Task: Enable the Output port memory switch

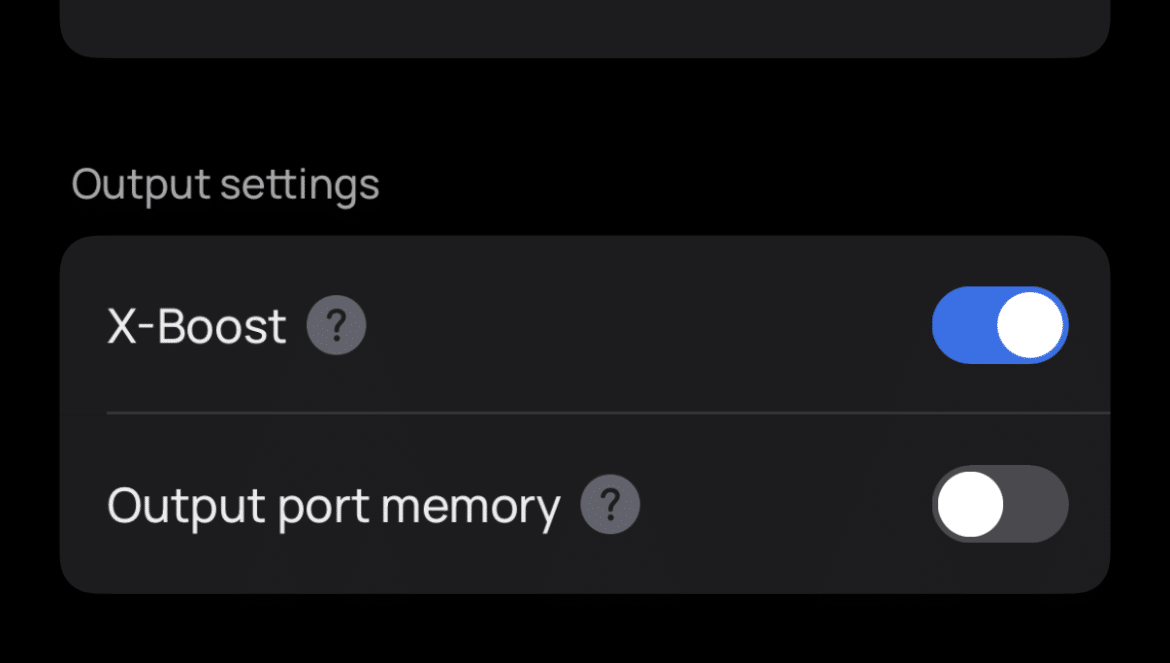Action: click(x=1000, y=504)
